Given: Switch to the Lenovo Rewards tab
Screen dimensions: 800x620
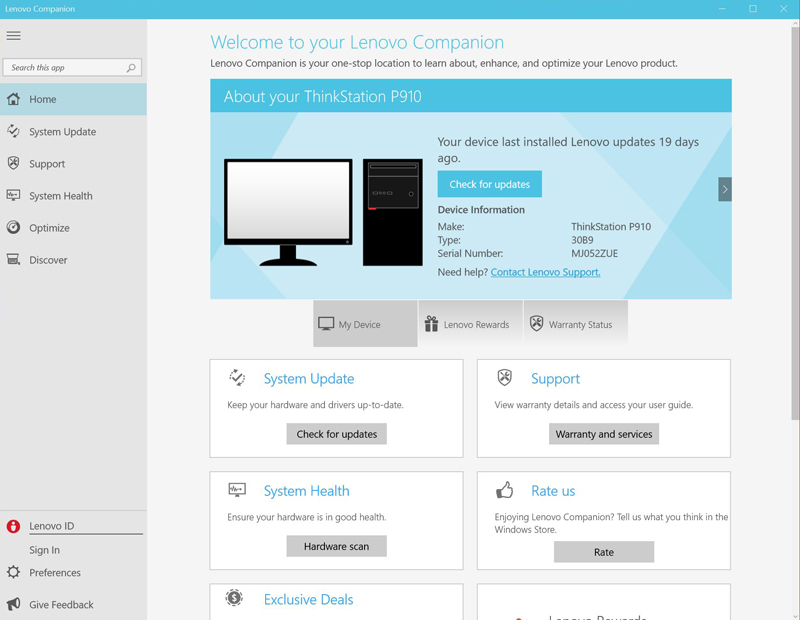Looking at the screenshot, I should [470, 324].
